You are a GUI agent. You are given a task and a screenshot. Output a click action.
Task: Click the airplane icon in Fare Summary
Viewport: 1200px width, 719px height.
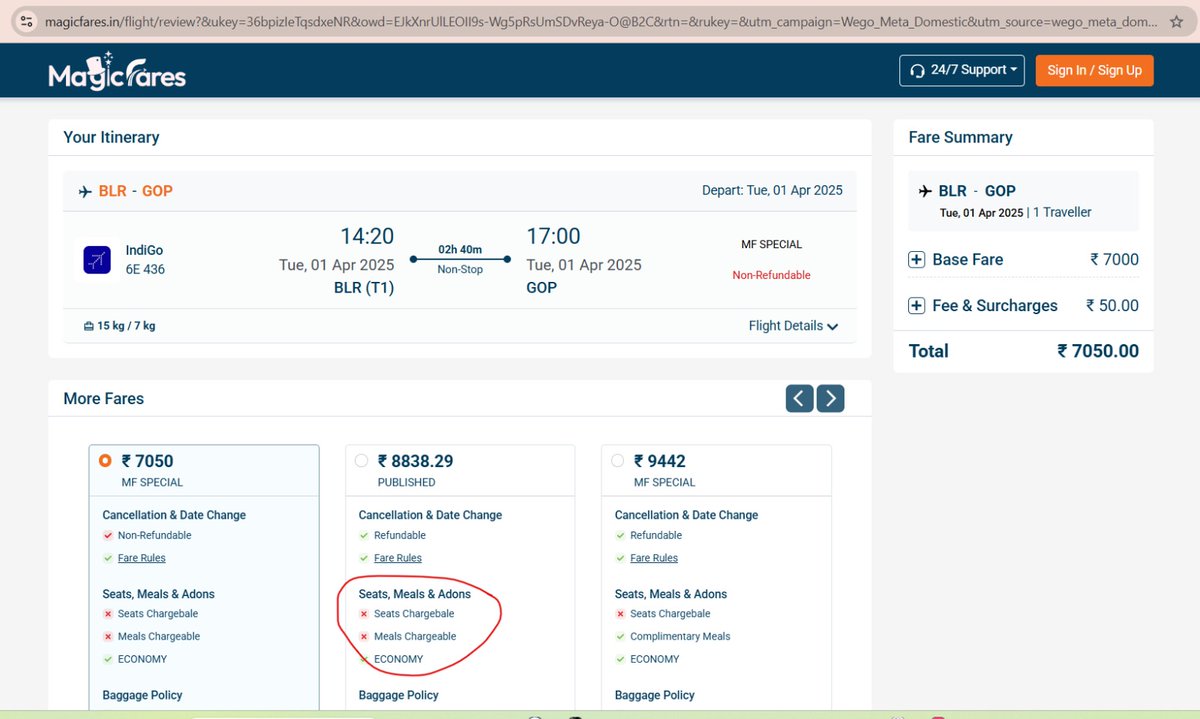pyautogui.click(x=924, y=191)
